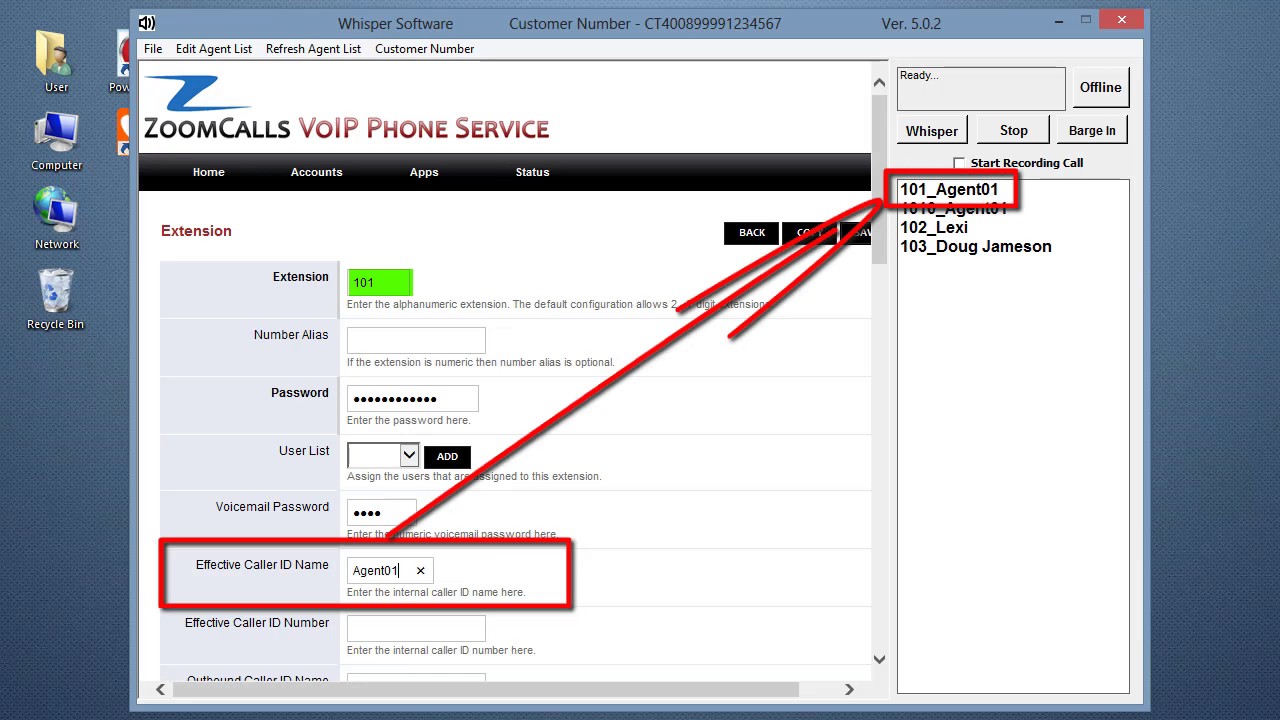
Task: Click the horizontal scrollbar right arrow
Action: [849, 689]
